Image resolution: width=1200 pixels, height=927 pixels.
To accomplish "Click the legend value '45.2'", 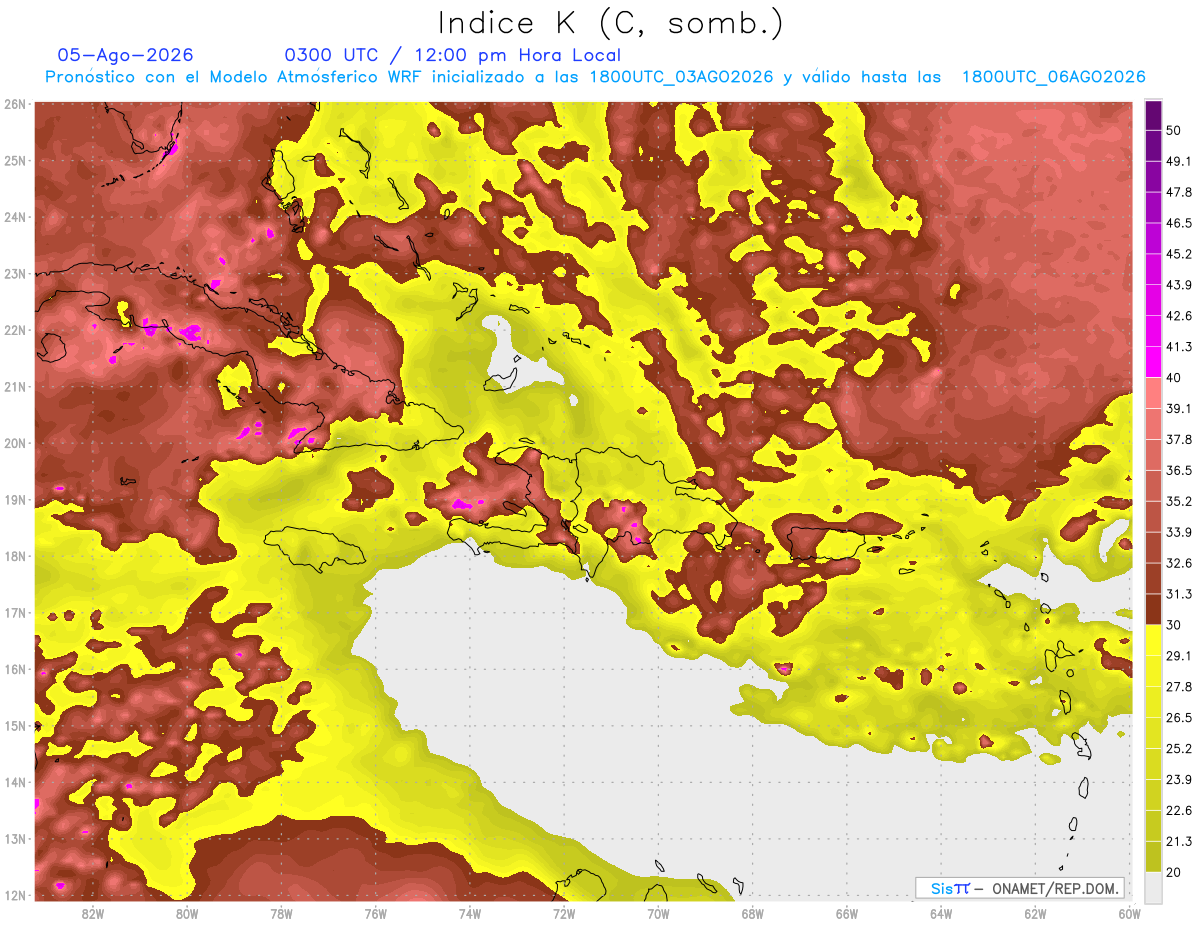I will [1180, 253].
